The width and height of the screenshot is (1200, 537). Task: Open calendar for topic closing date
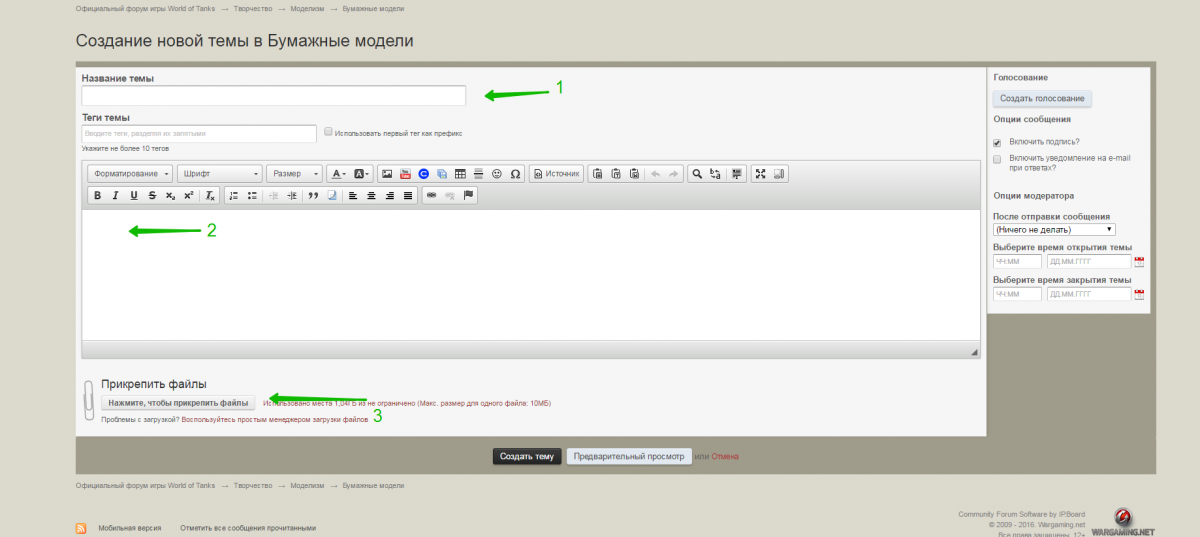1139,295
